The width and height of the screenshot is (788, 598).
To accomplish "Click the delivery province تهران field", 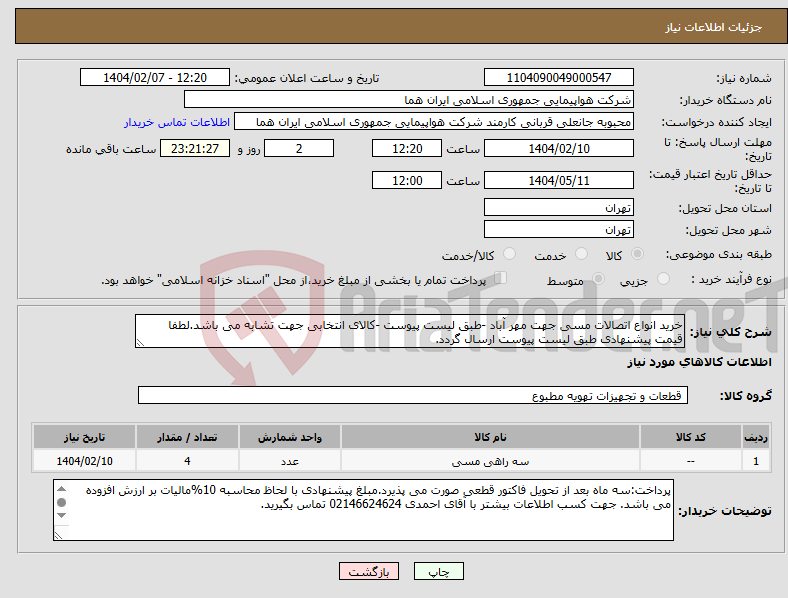I will point(558,207).
